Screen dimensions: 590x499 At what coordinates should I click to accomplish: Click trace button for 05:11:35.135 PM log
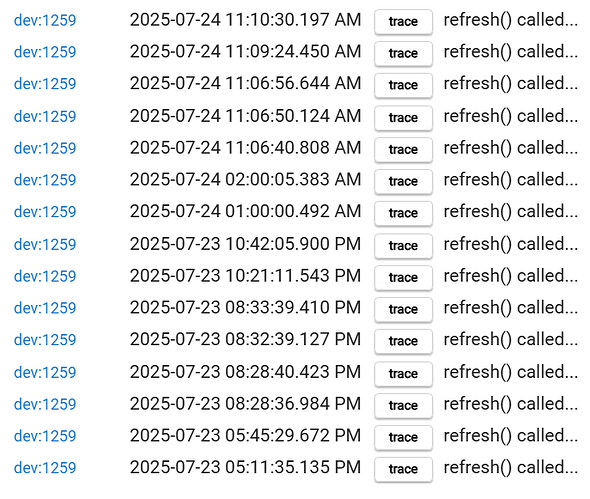pyautogui.click(x=403, y=469)
